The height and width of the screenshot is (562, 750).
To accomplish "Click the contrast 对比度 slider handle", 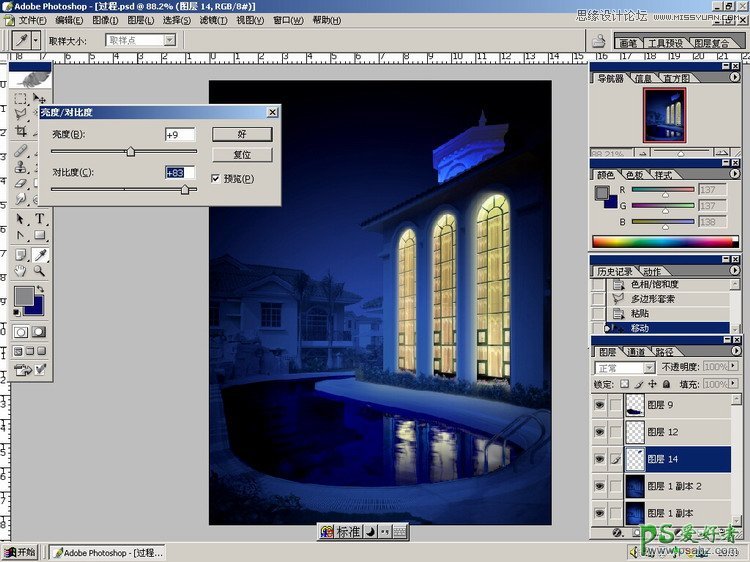I will [x=185, y=189].
